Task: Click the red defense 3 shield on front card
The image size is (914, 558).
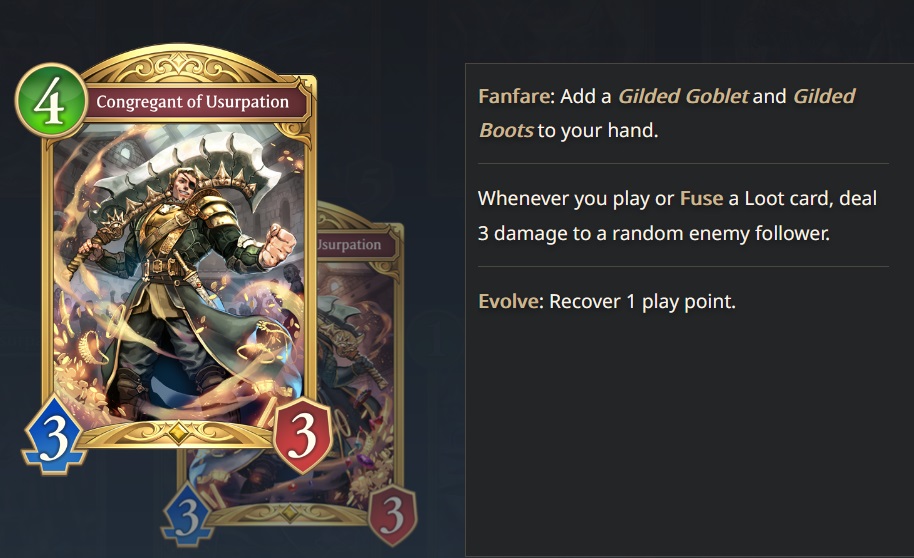Action: click(303, 436)
